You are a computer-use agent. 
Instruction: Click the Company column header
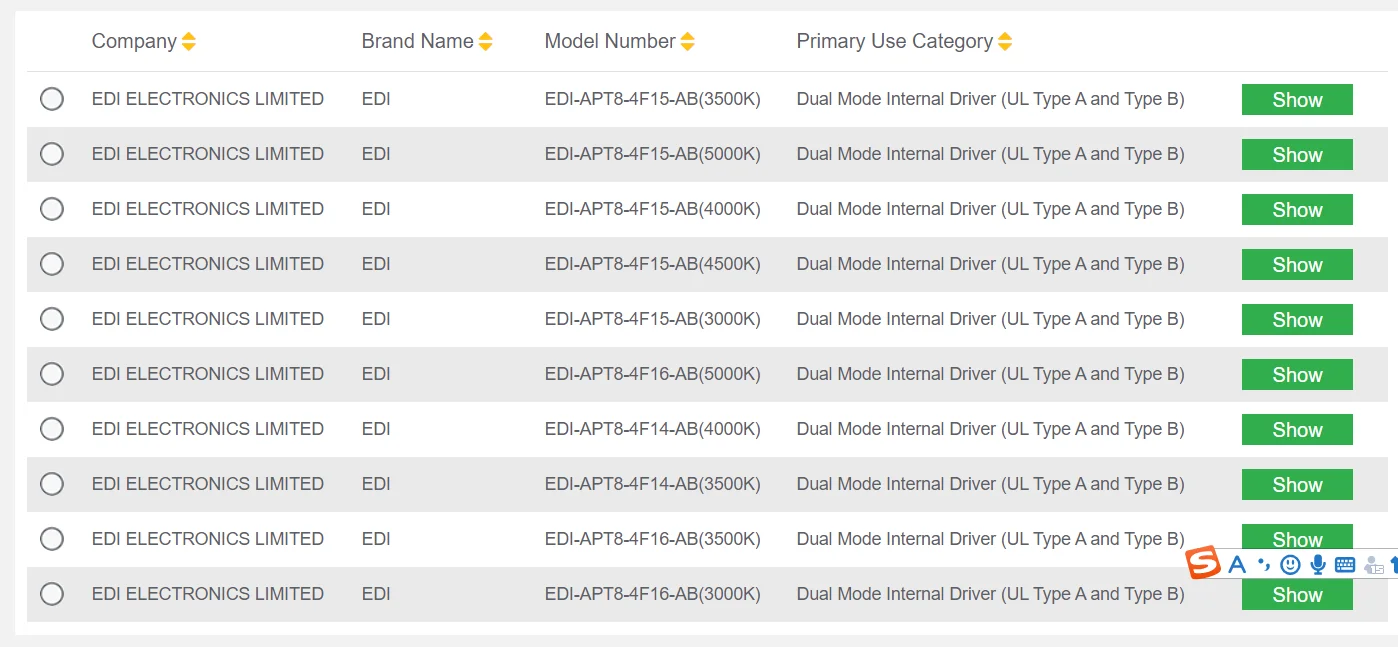coord(134,42)
